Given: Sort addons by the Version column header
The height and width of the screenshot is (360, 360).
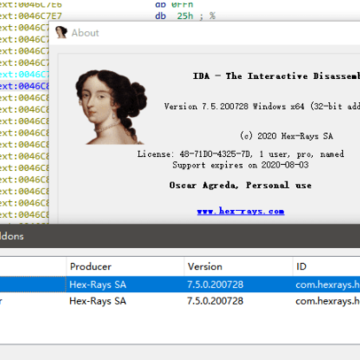Looking at the screenshot, I should click(x=205, y=267).
